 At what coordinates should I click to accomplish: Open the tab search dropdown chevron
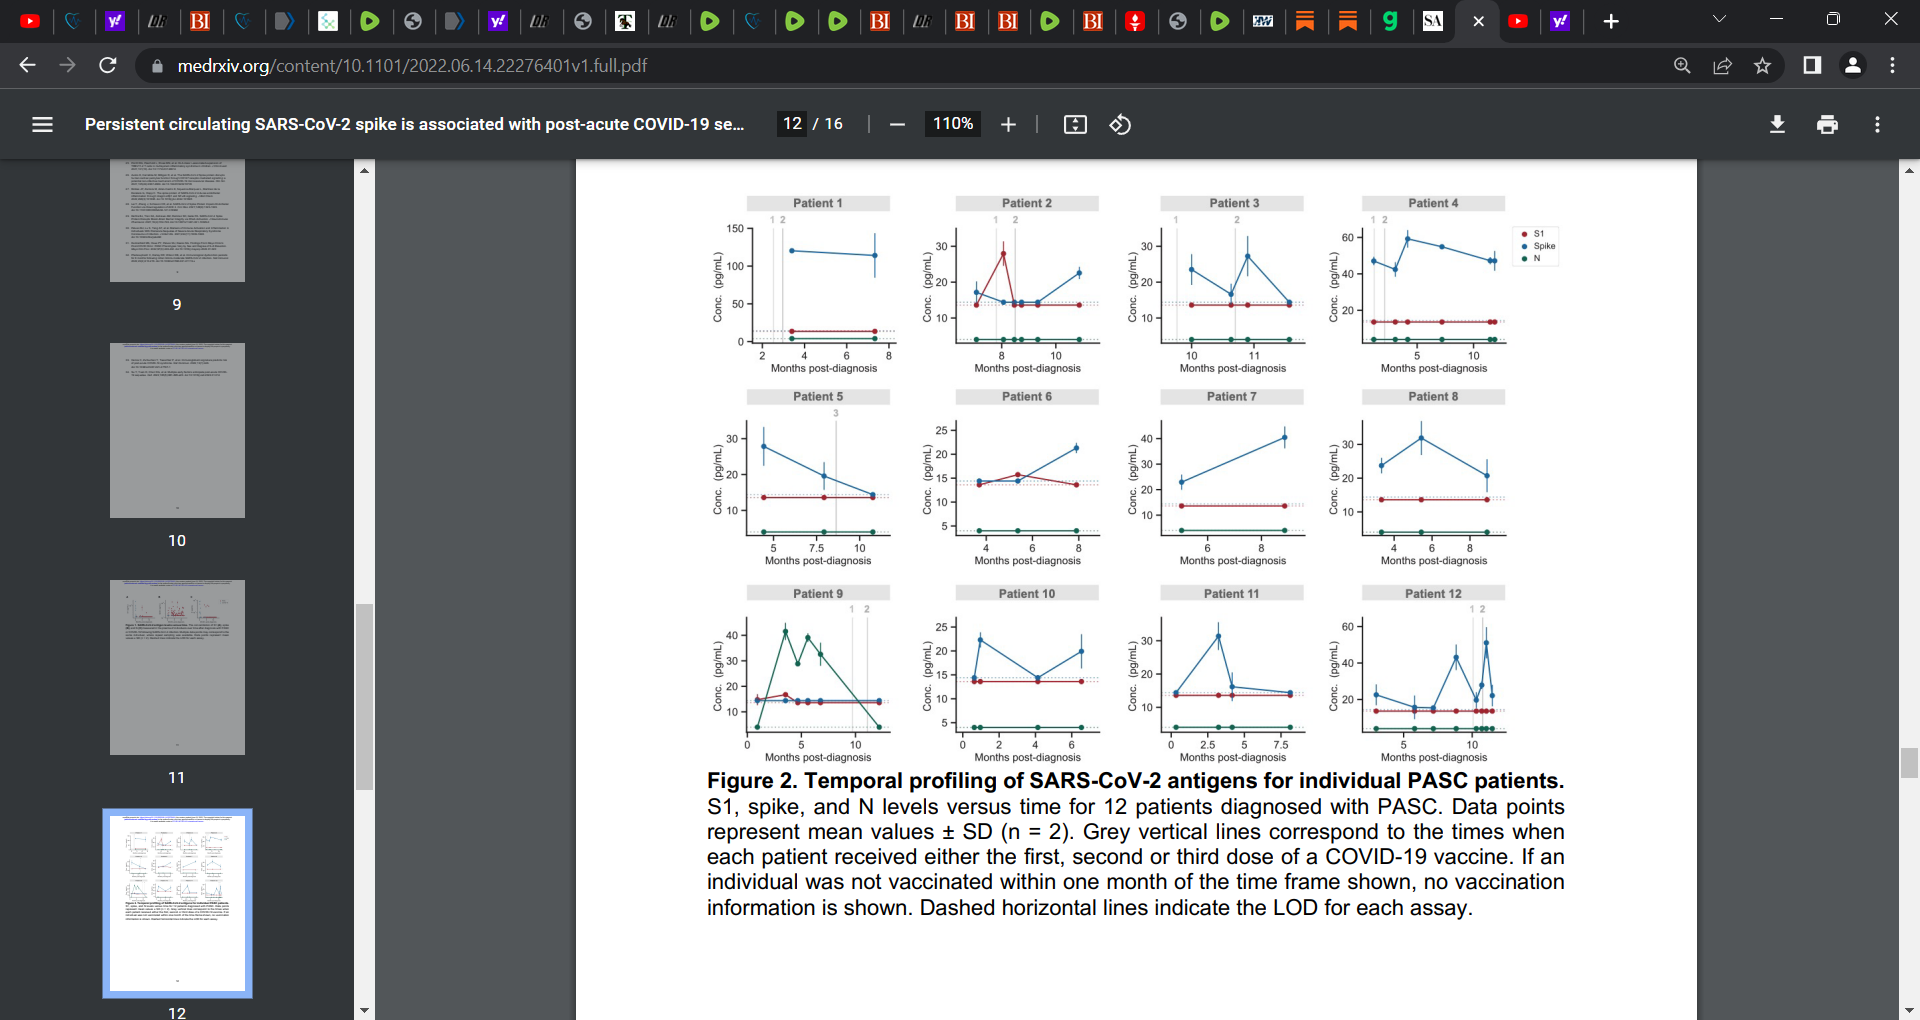(1719, 19)
